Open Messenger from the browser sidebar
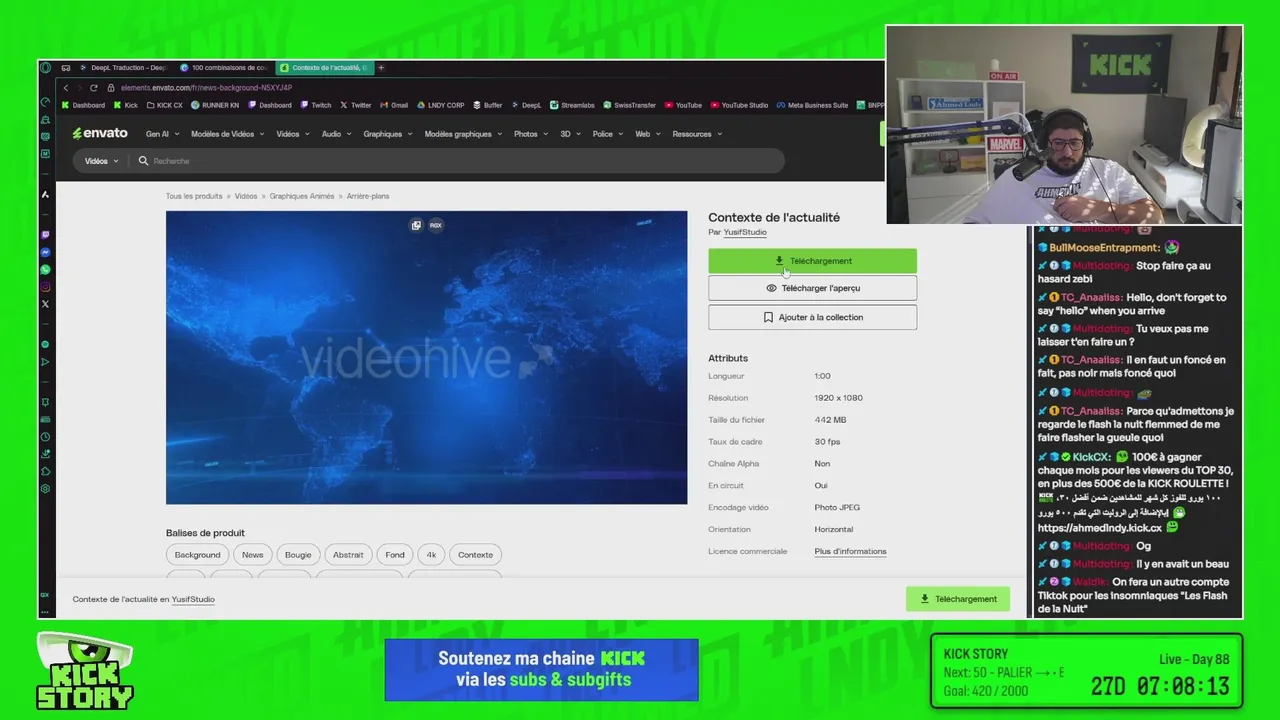 click(45, 253)
